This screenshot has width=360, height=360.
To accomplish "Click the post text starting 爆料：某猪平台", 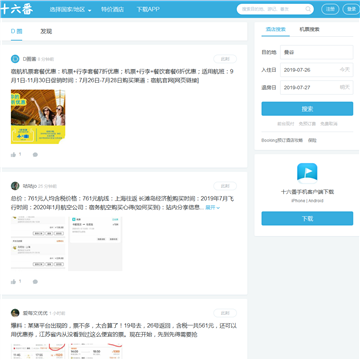I will [124, 330].
